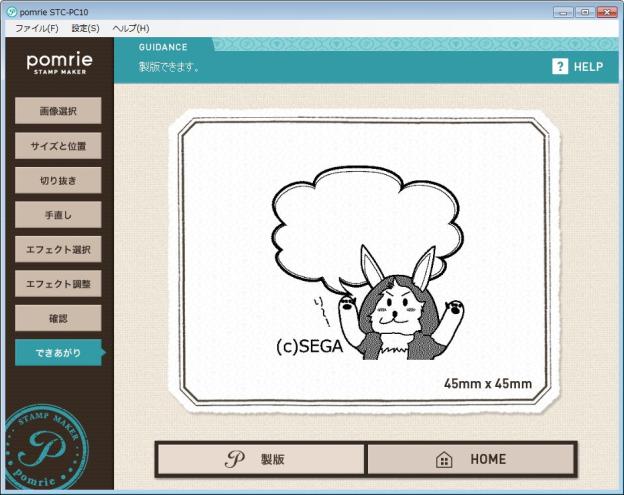Click the HELP question mark icon
Viewport: 624px width, 495px height.
coord(560,66)
